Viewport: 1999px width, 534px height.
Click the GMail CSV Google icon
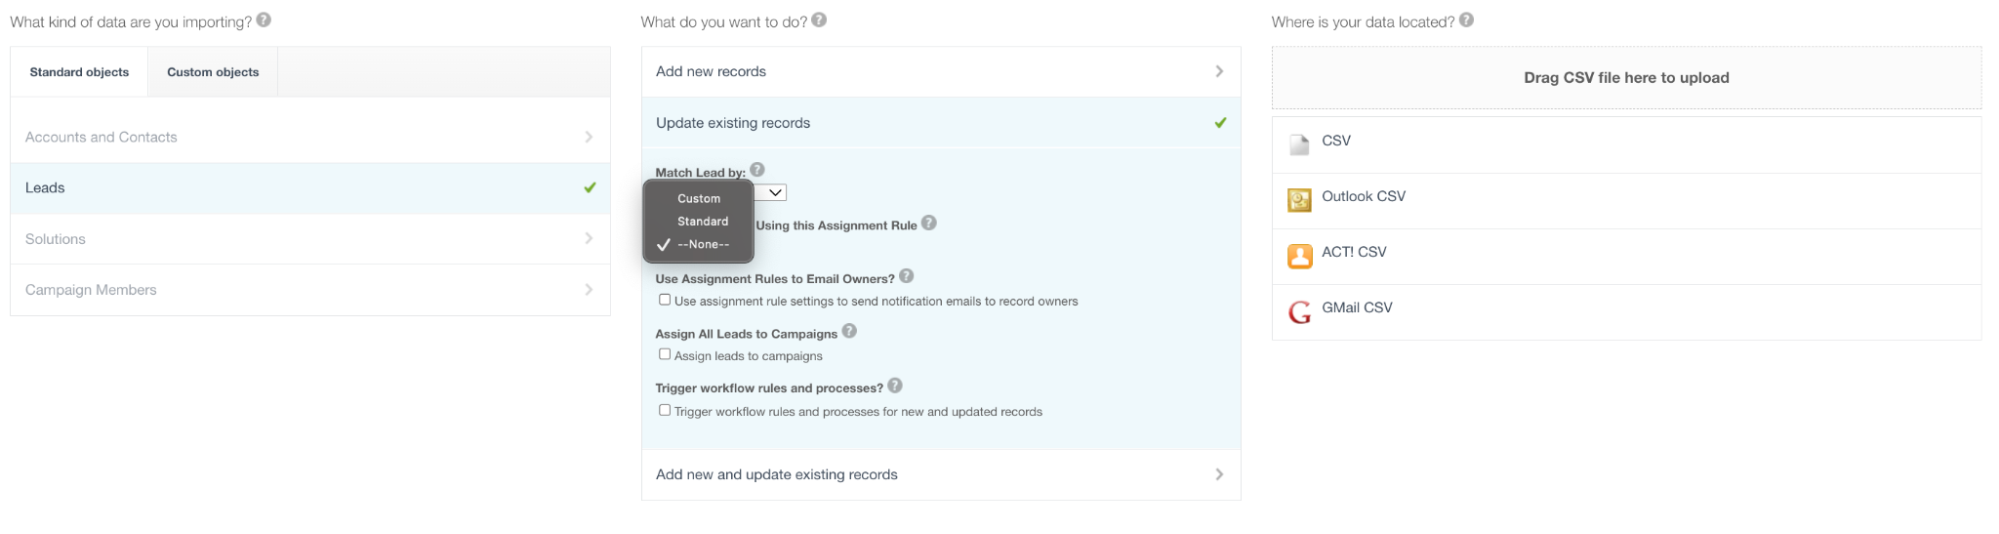[x=1299, y=313]
